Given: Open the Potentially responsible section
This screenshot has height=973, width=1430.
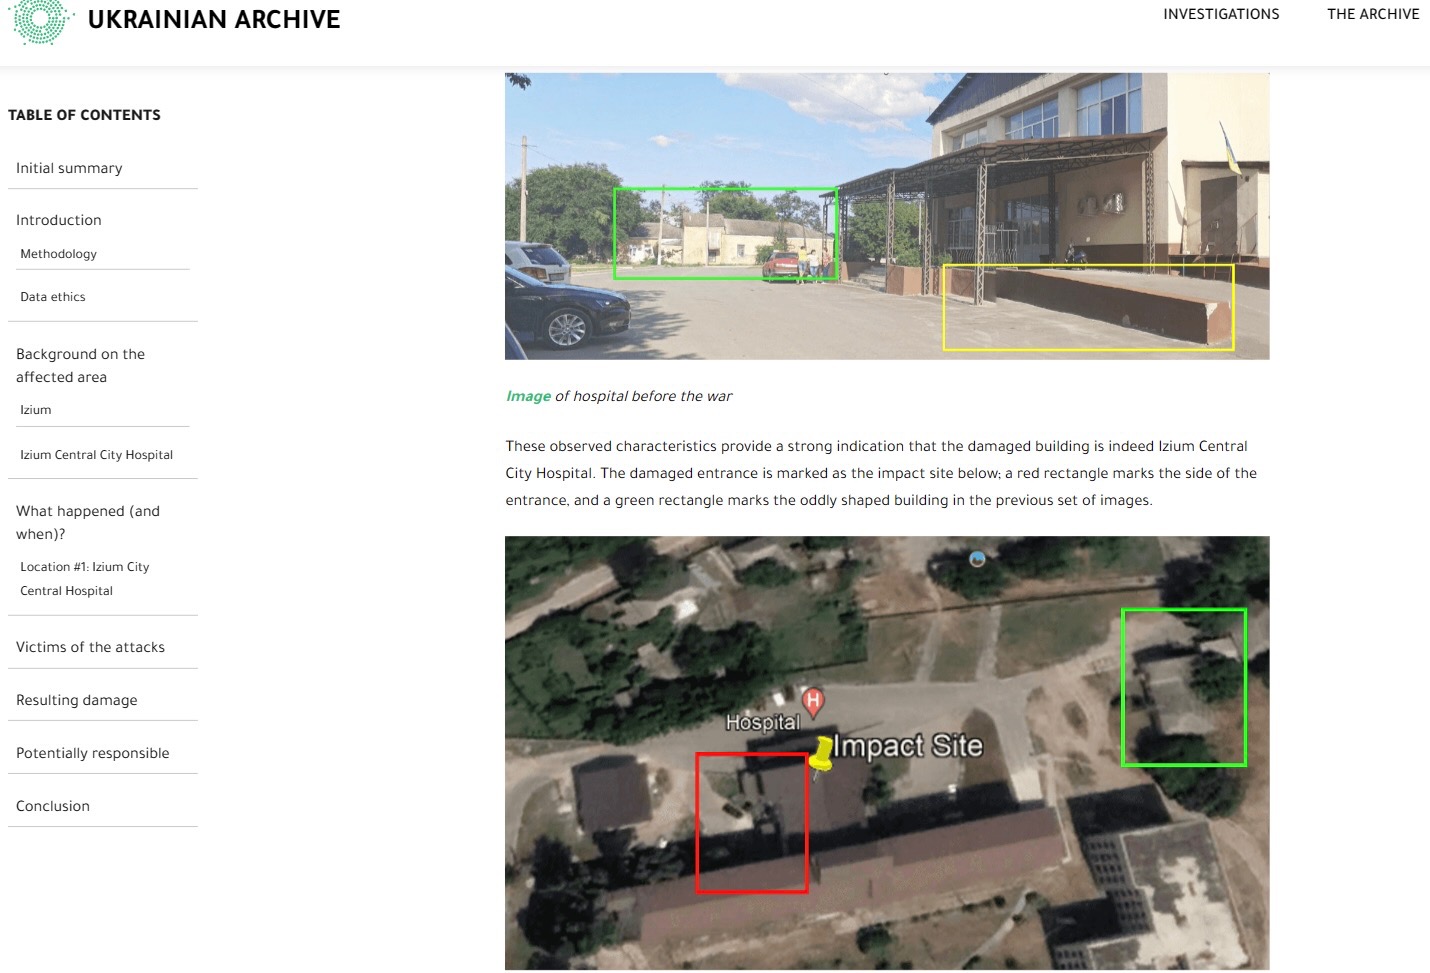Looking at the screenshot, I should point(92,753).
